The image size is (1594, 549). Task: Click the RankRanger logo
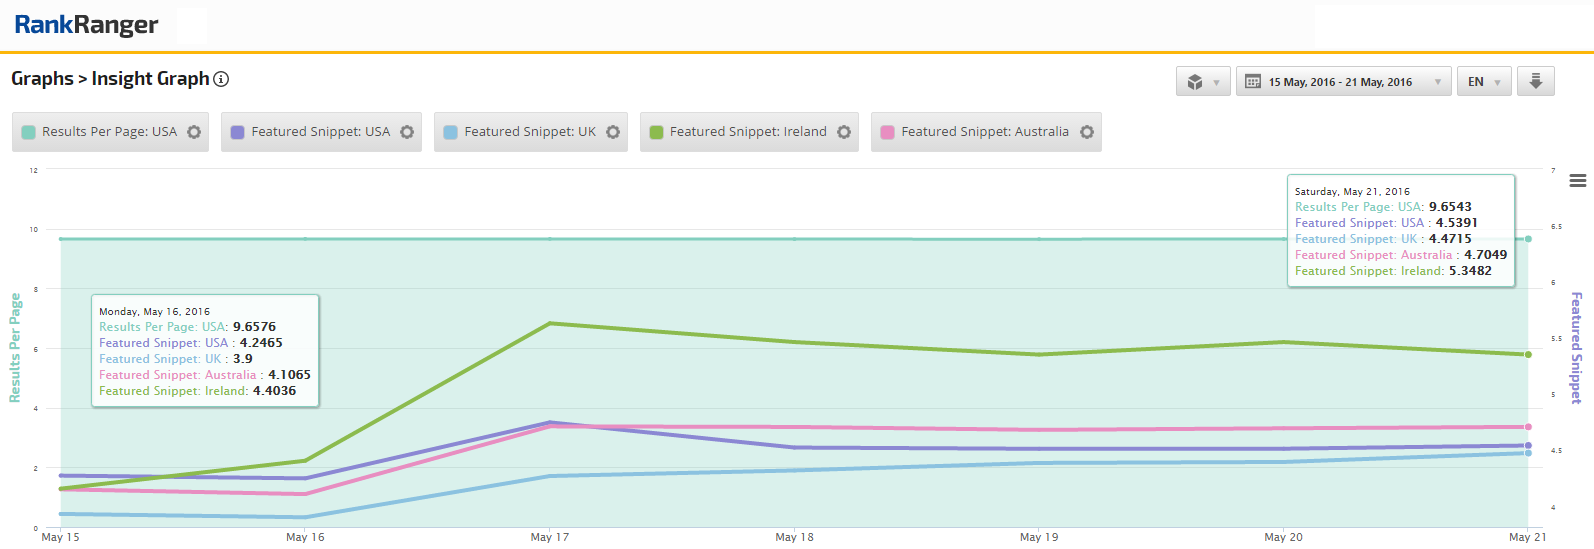(86, 25)
